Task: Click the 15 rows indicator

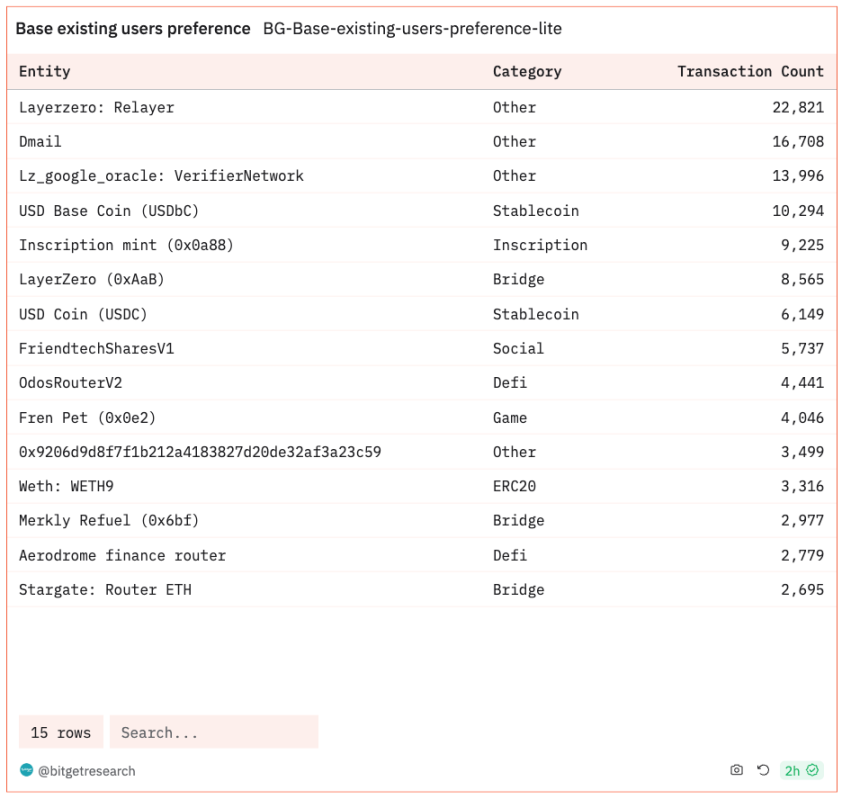Action: tap(60, 732)
